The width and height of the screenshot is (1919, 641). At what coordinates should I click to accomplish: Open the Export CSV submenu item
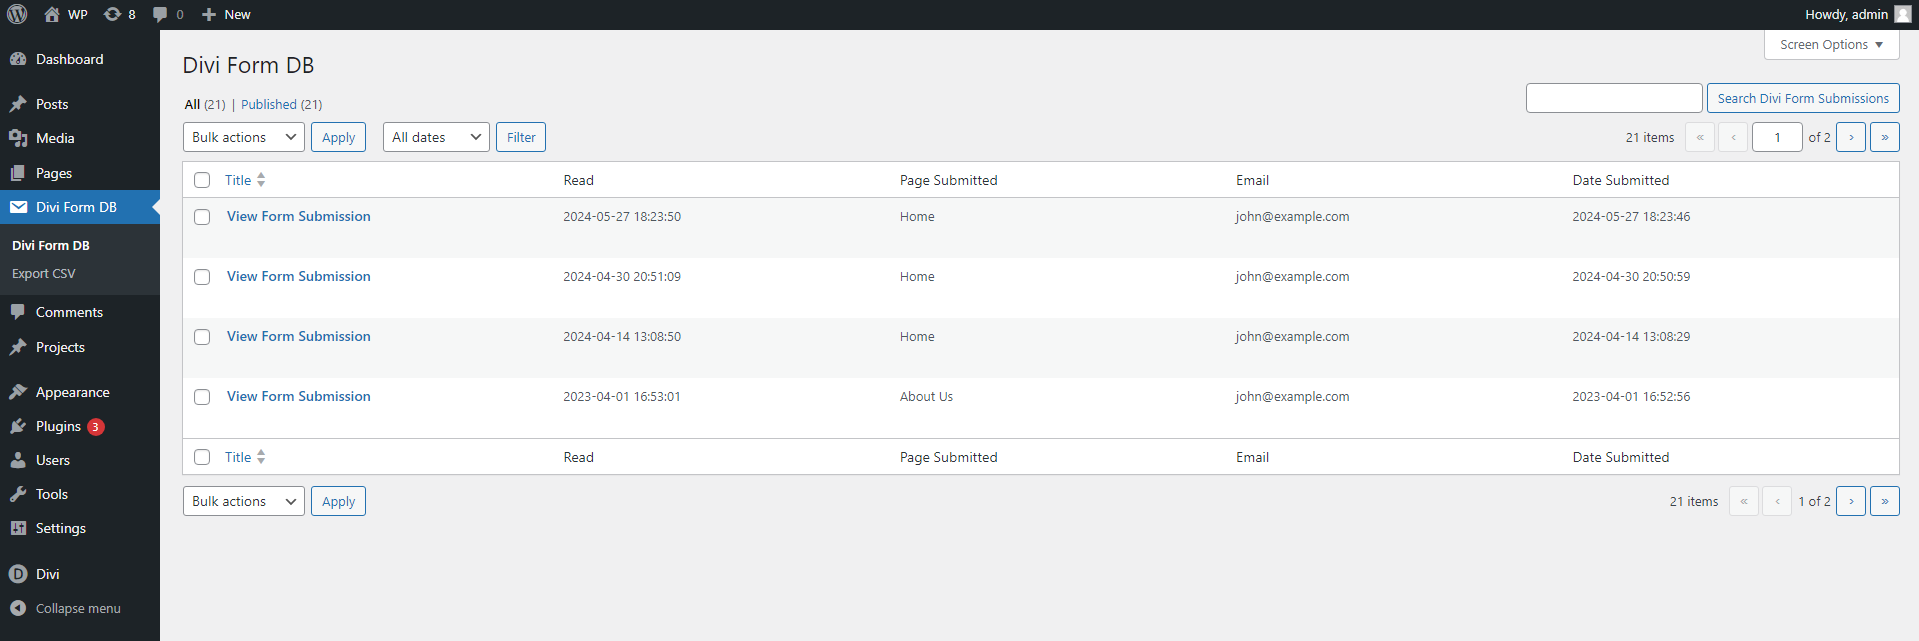(44, 273)
